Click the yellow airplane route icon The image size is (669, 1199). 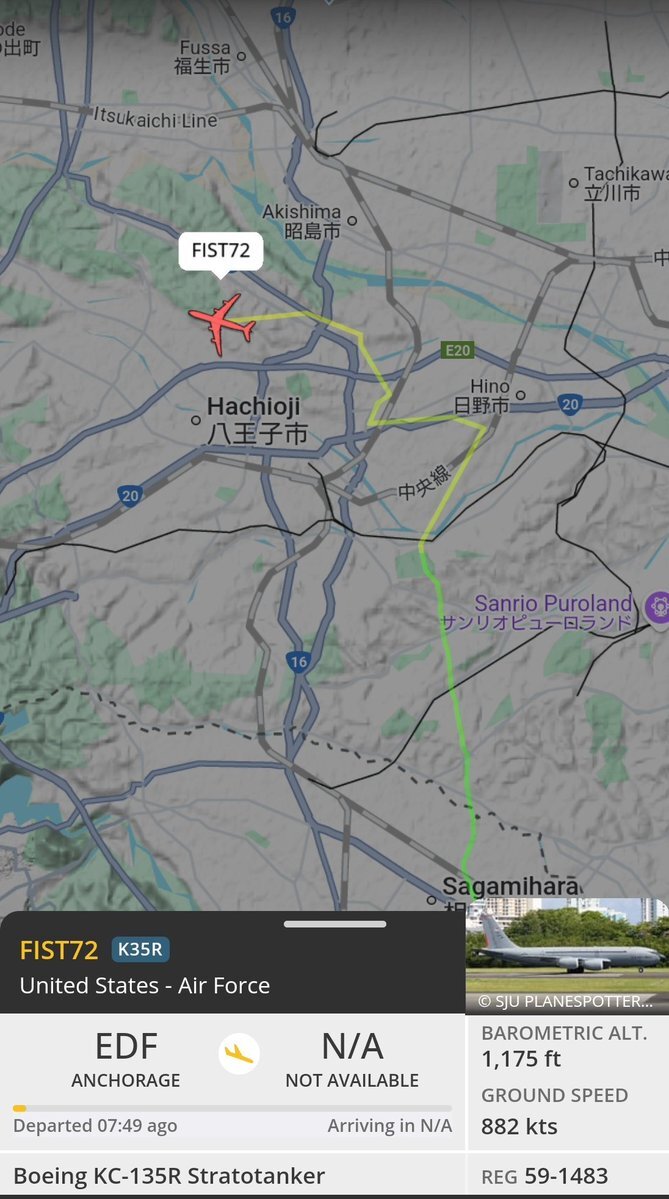[x=239, y=1054]
